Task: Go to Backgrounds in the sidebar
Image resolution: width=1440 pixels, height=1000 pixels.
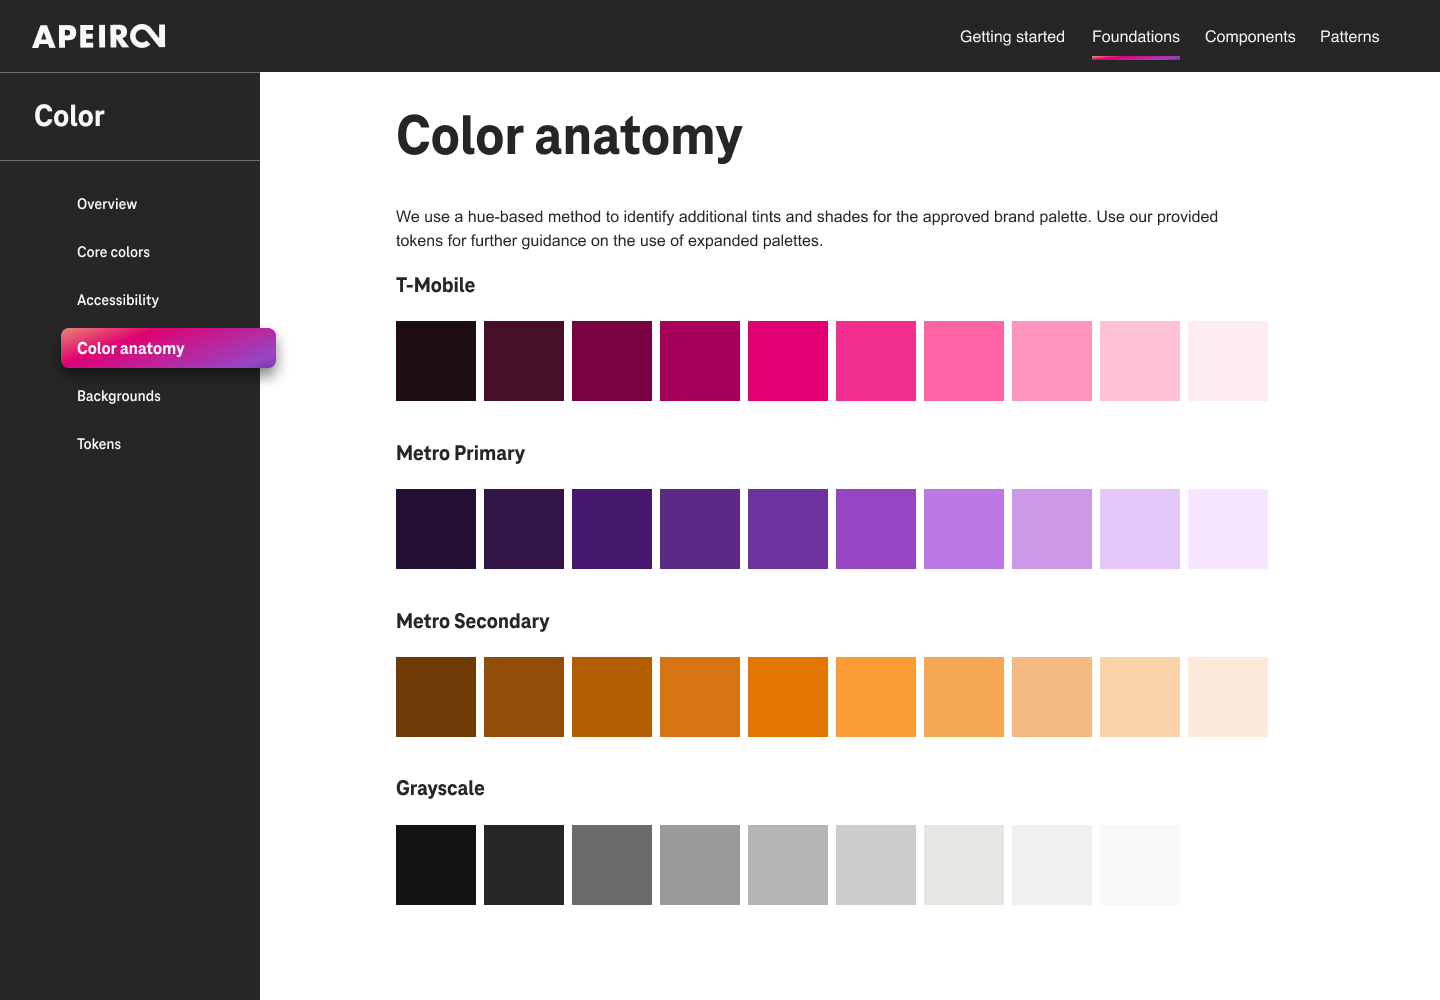Action: tap(119, 396)
